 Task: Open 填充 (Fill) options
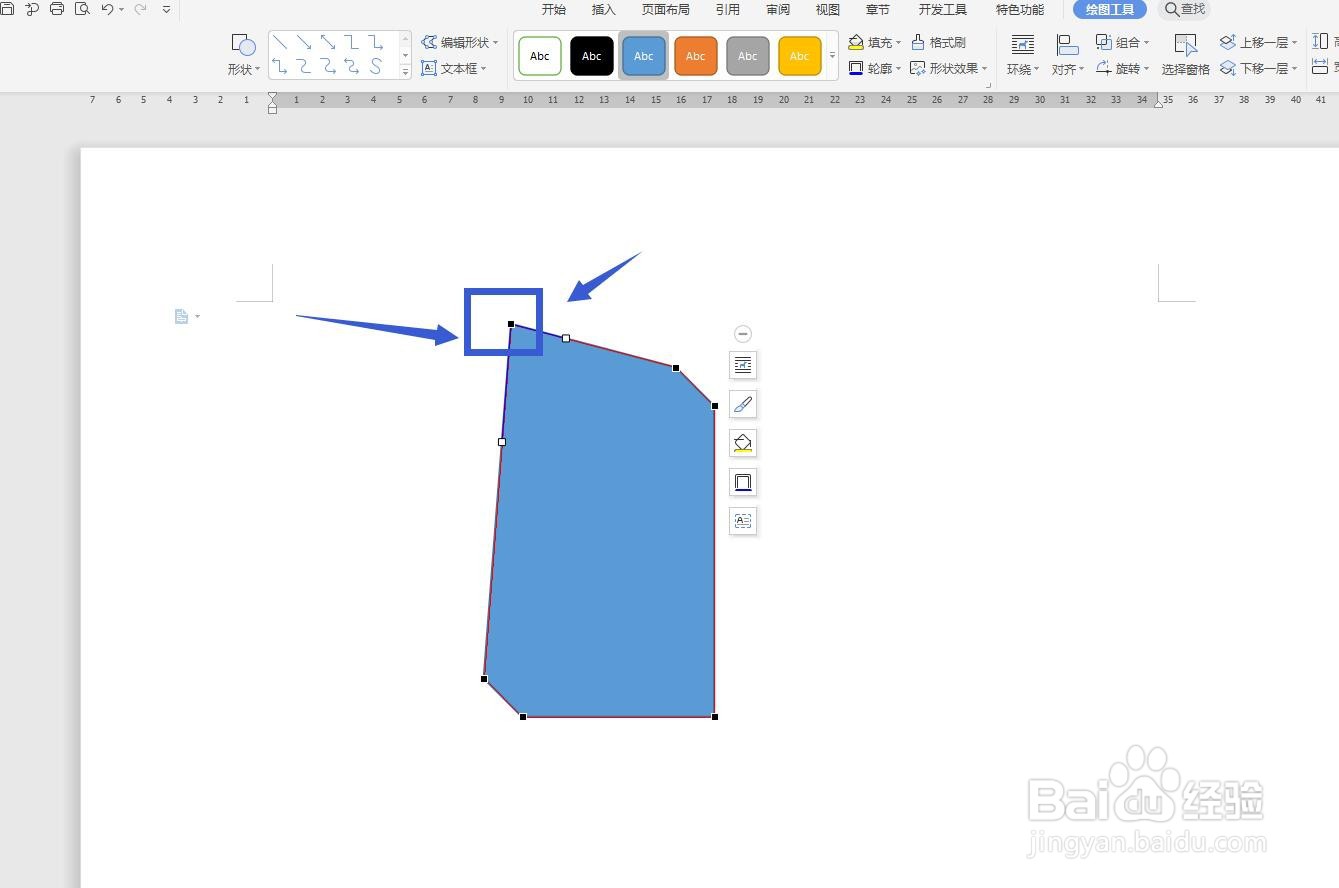click(x=874, y=42)
